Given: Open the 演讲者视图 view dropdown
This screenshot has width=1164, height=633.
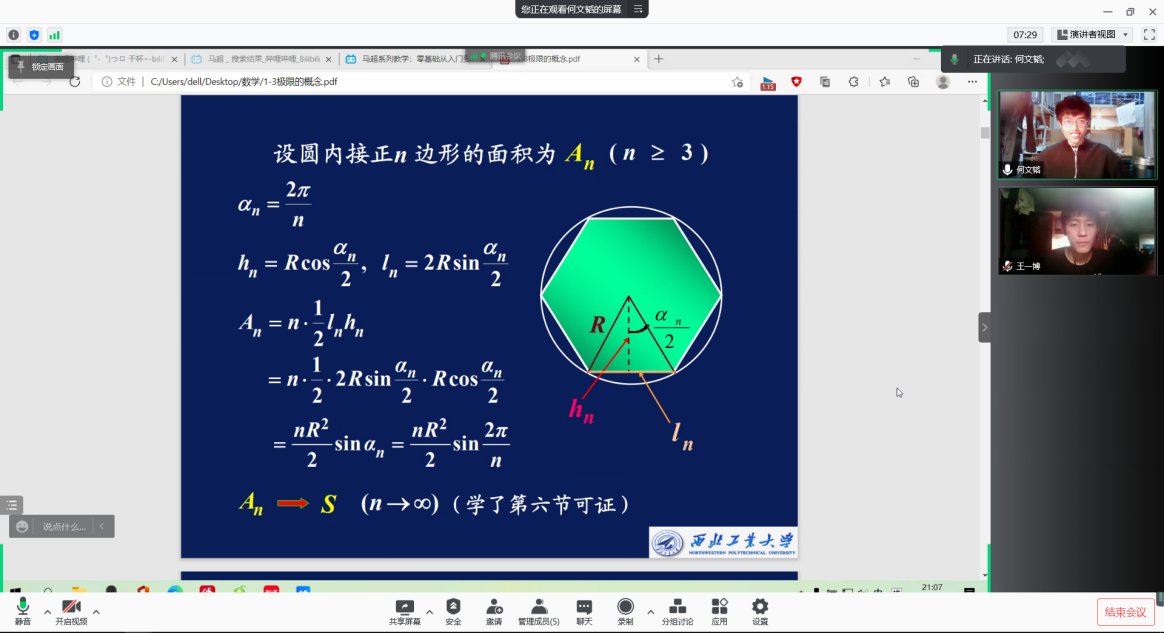Looking at the screenshot, I should pos(1094,34).
